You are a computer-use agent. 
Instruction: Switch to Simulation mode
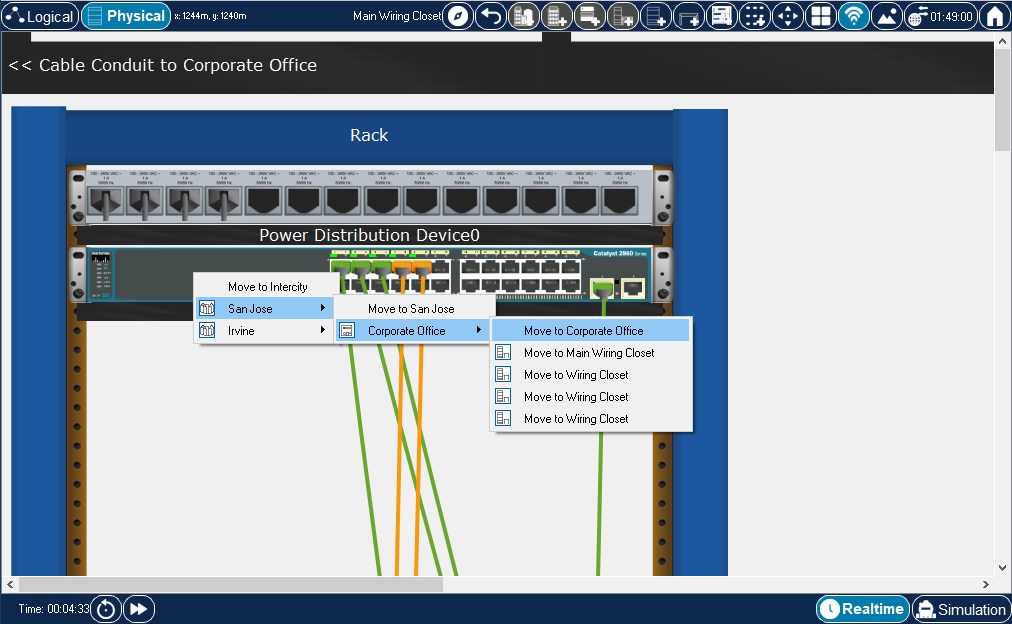tap(960, 609)
